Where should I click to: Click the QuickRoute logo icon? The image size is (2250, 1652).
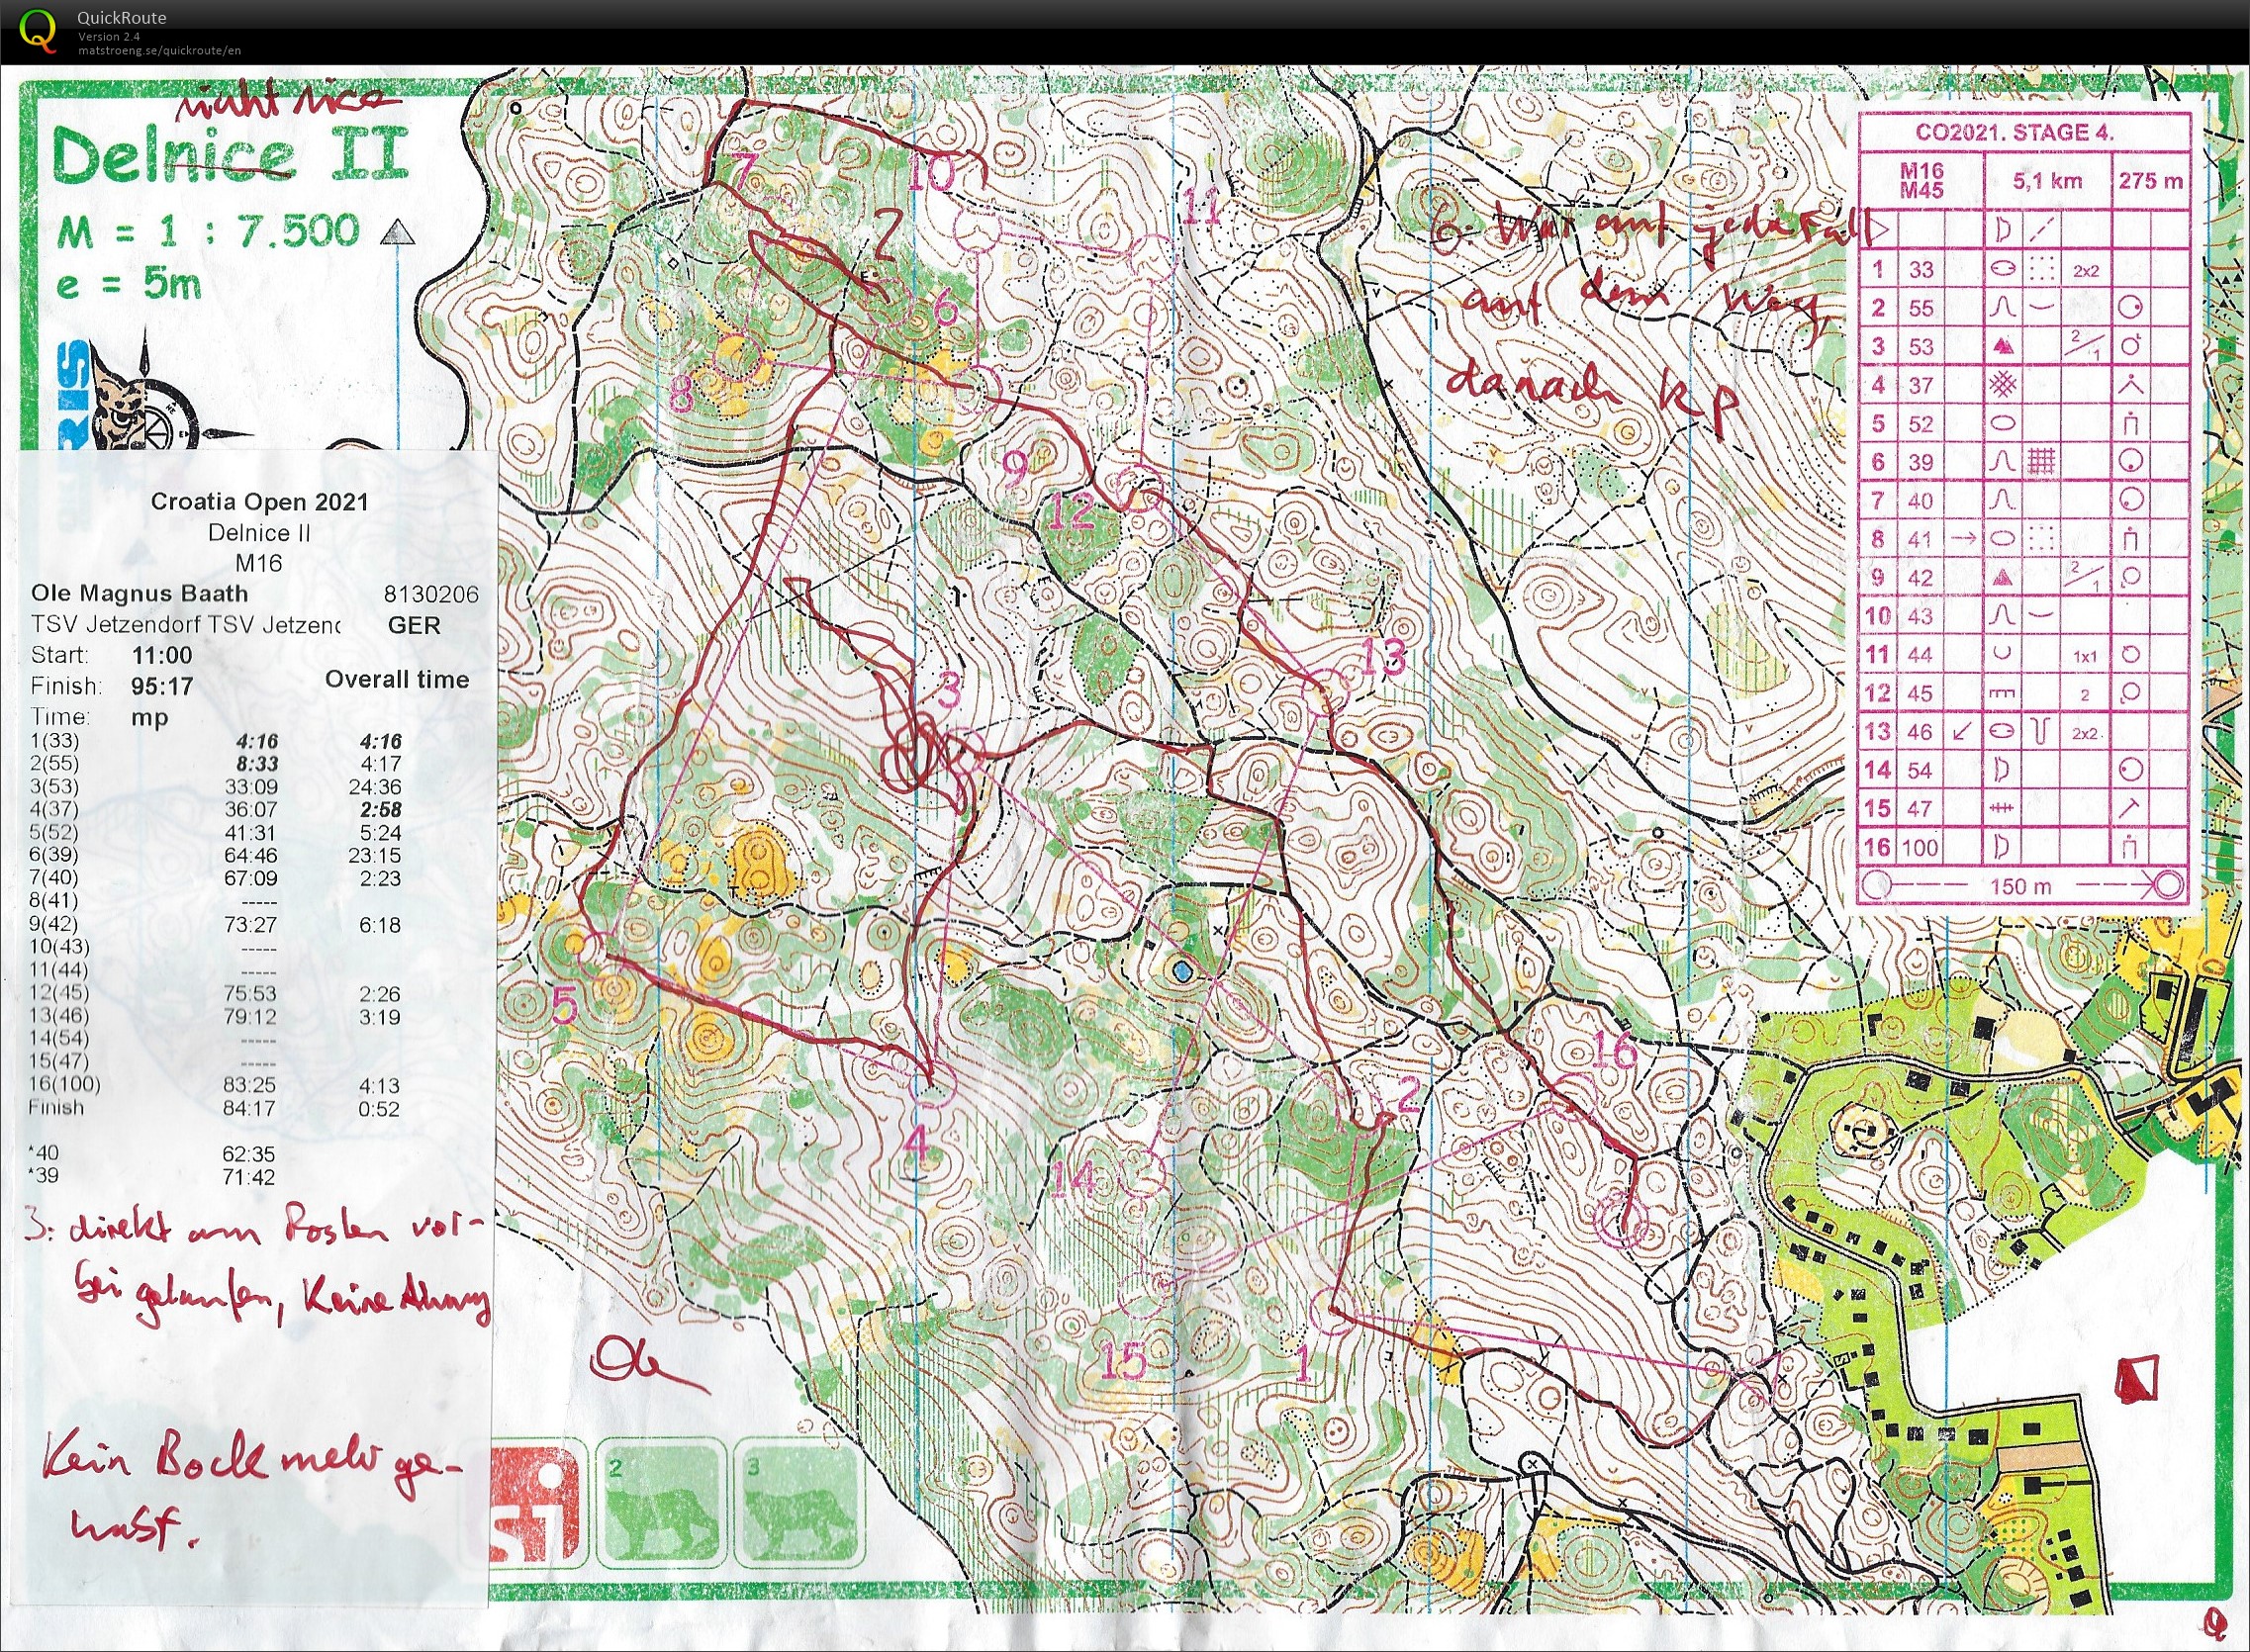pyautogui.click(x=38, y=30)
